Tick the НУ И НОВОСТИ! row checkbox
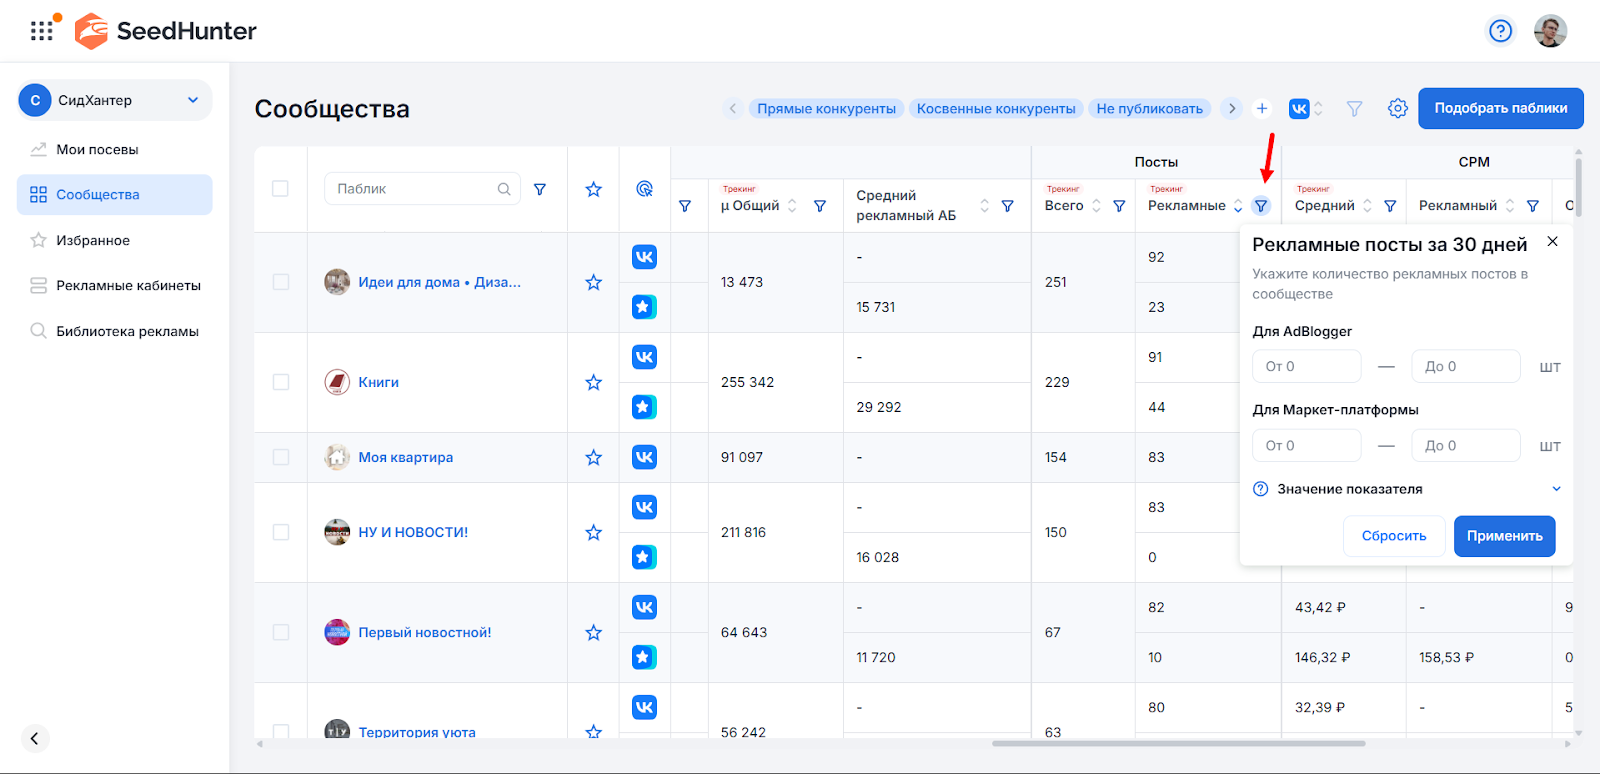 pos(280,532)
